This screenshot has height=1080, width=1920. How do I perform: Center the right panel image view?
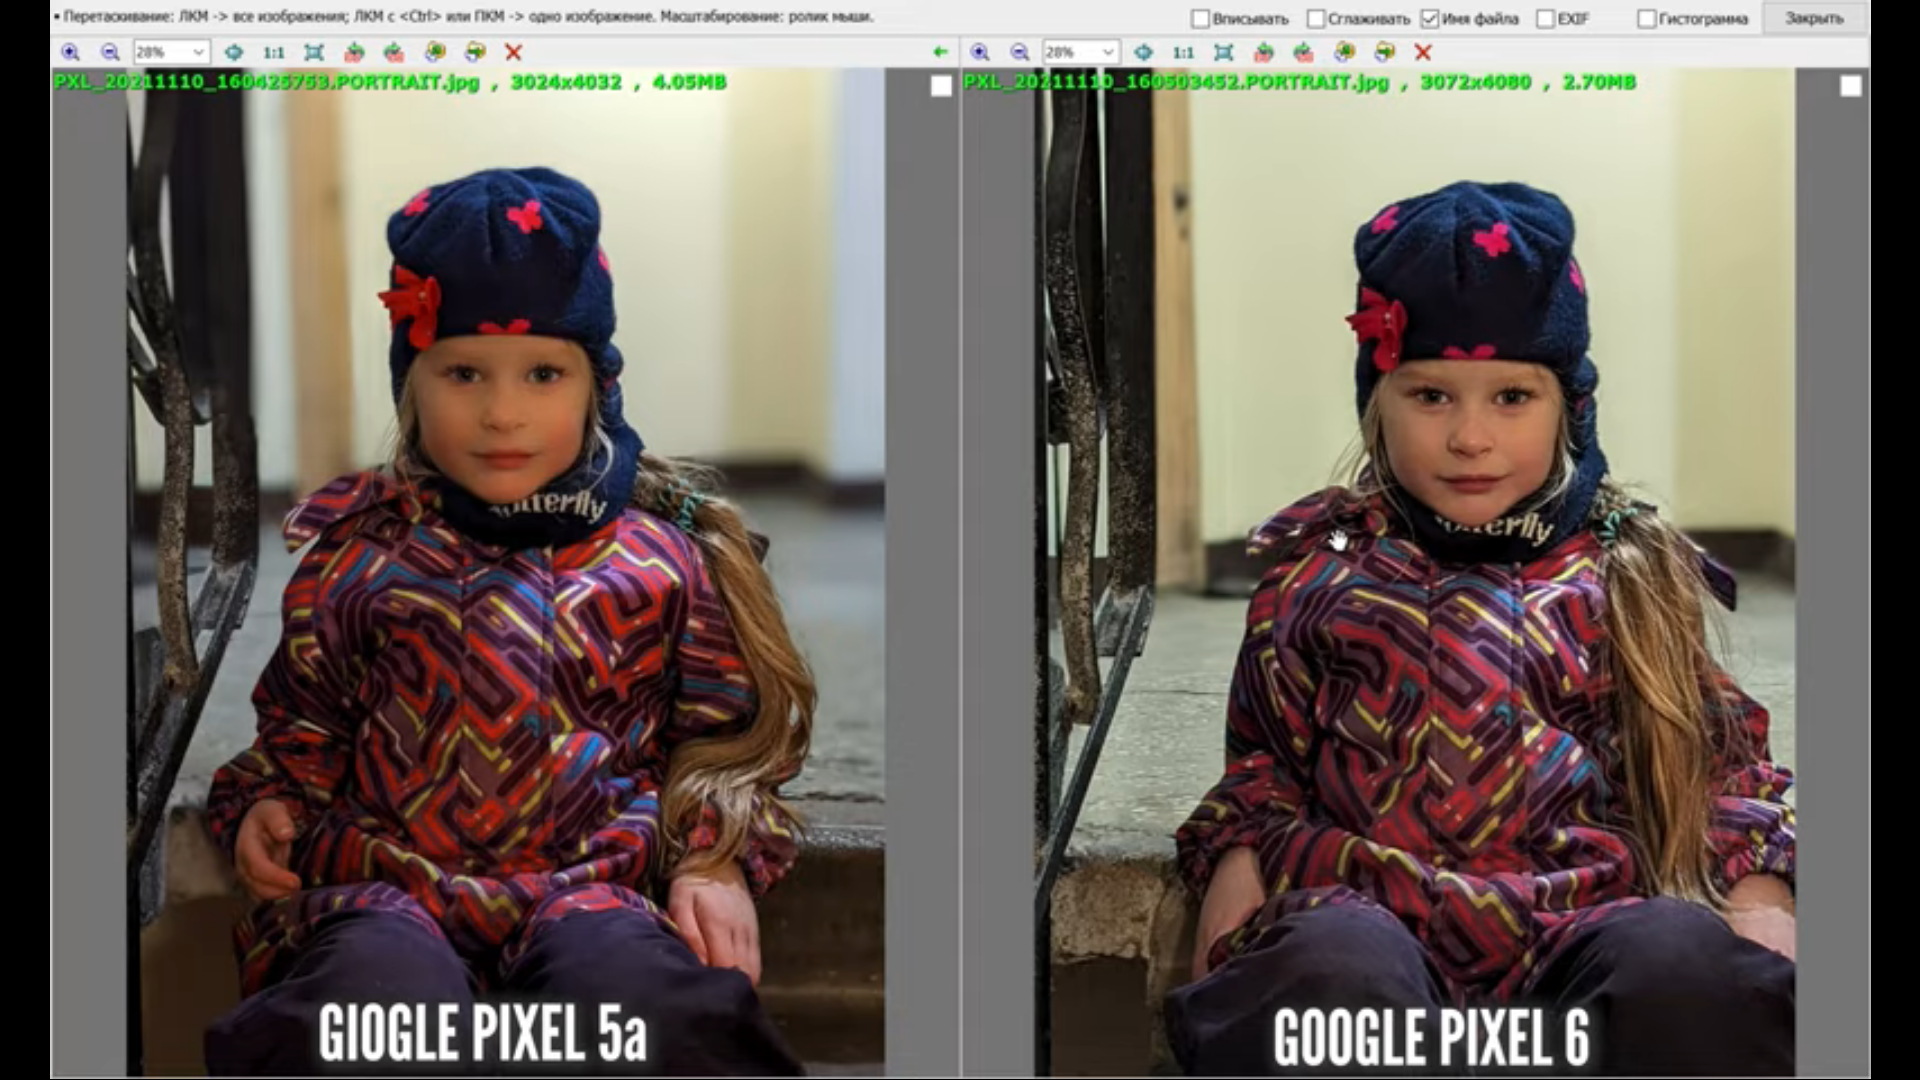click(x=1143, y=52)
